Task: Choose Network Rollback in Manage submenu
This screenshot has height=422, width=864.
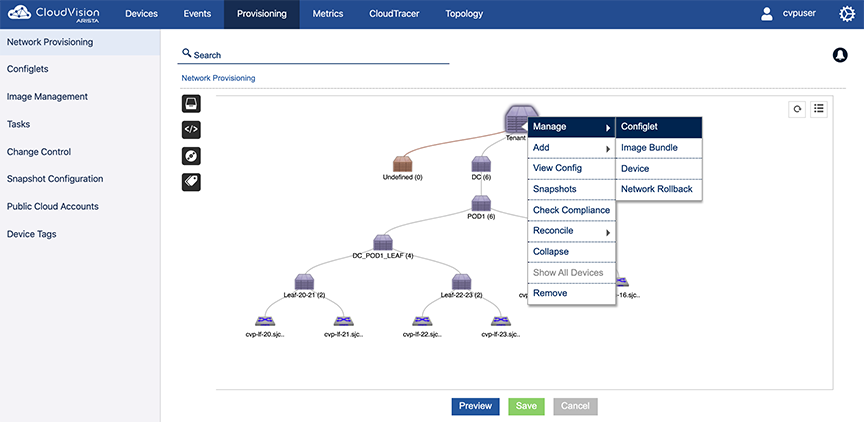Action: point(658,190)
